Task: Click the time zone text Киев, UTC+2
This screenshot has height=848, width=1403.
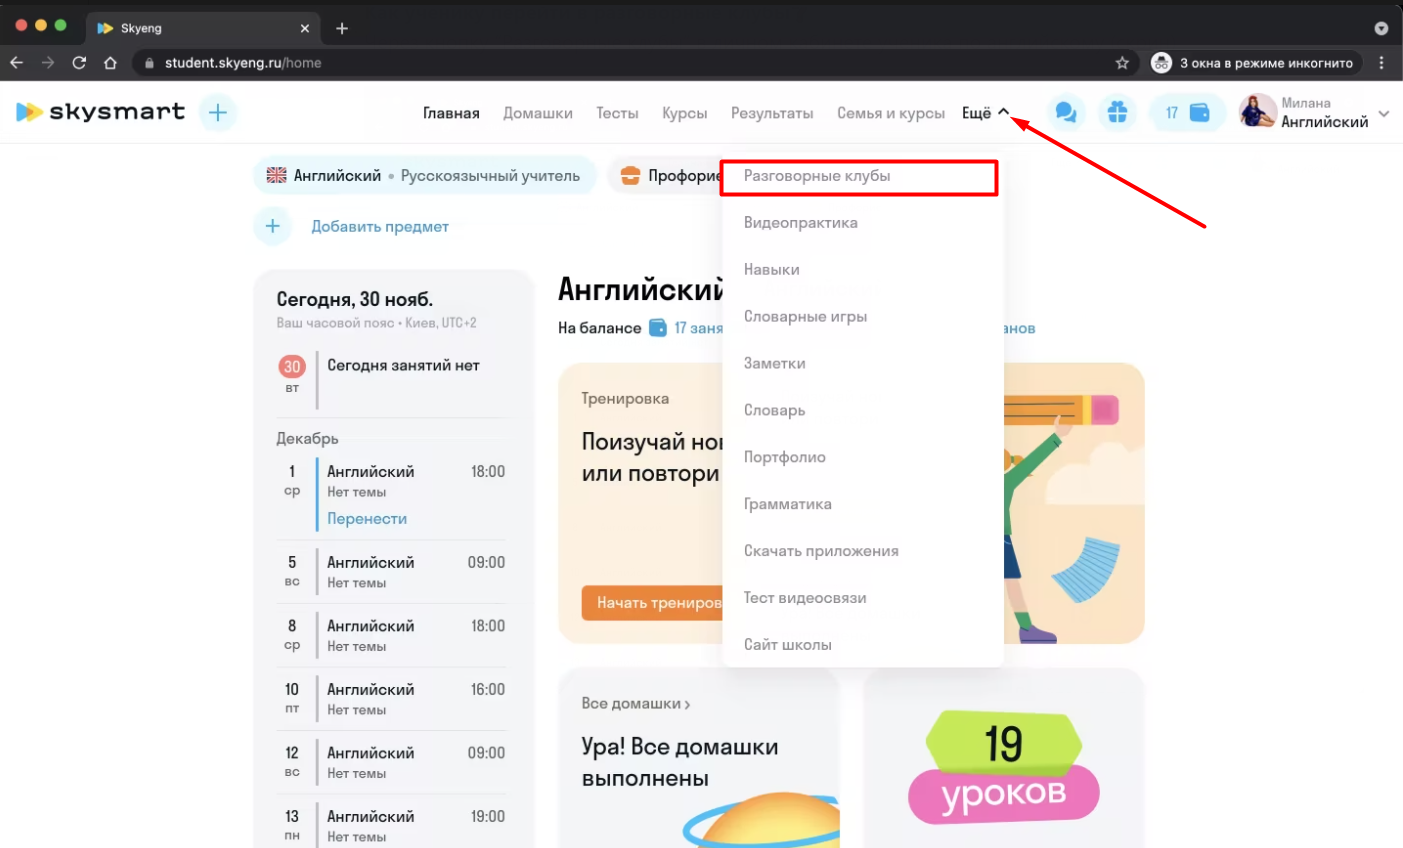Action: (x=440, y=323)
